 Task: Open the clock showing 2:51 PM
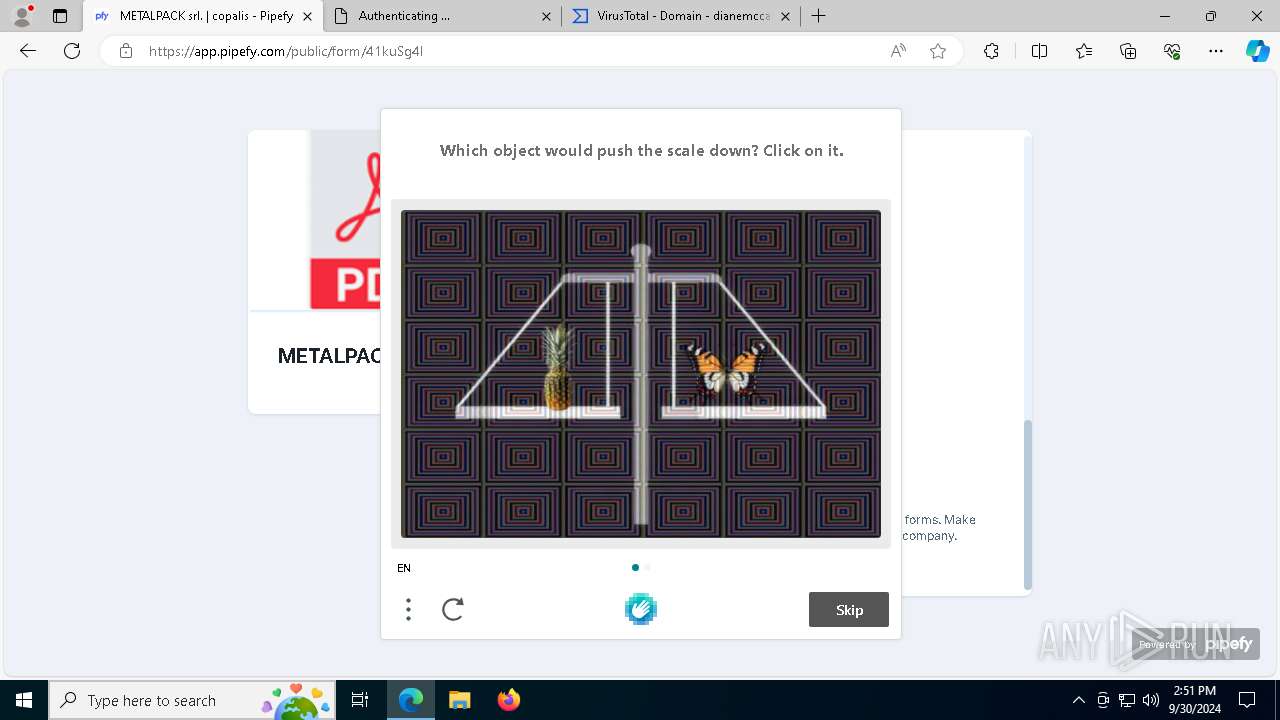coord(1194,700)
